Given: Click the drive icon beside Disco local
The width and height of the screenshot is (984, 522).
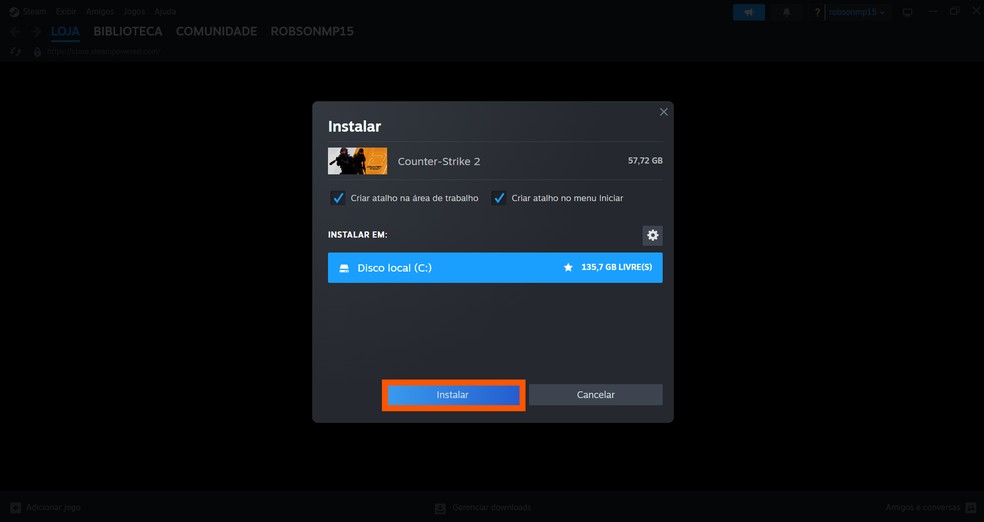Looking at the screenshot, I should (x=344, y=268).
